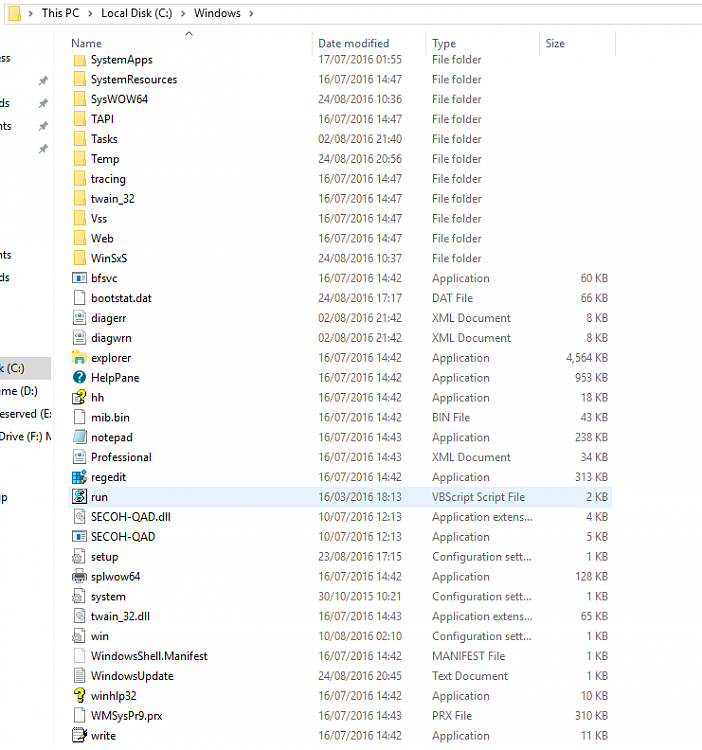
Task: Expand the chevron before This PC
Action: (31, 13)
